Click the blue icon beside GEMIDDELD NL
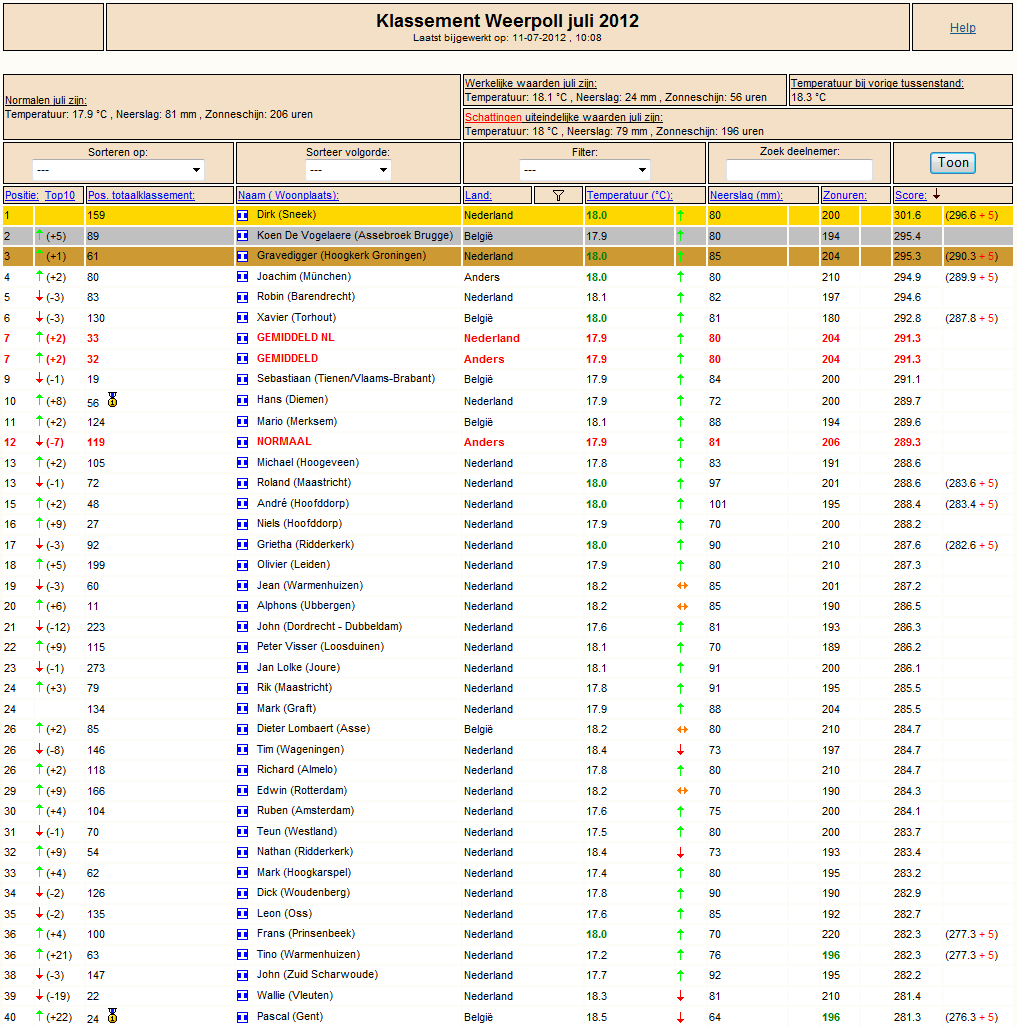 tap(242, 338)
